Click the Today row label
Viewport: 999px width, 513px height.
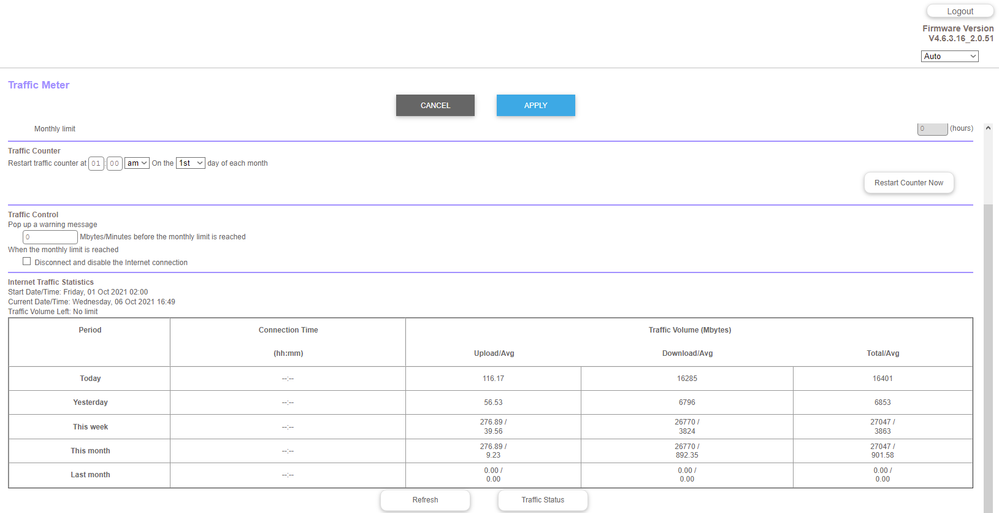point(90,378)
